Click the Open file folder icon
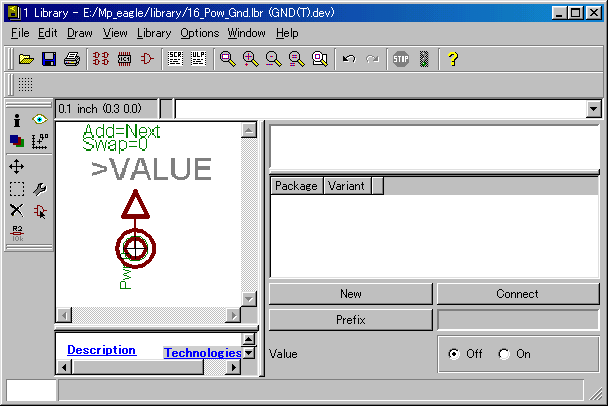Viewport: 608px width, 406px height. (x=26, y=59)
